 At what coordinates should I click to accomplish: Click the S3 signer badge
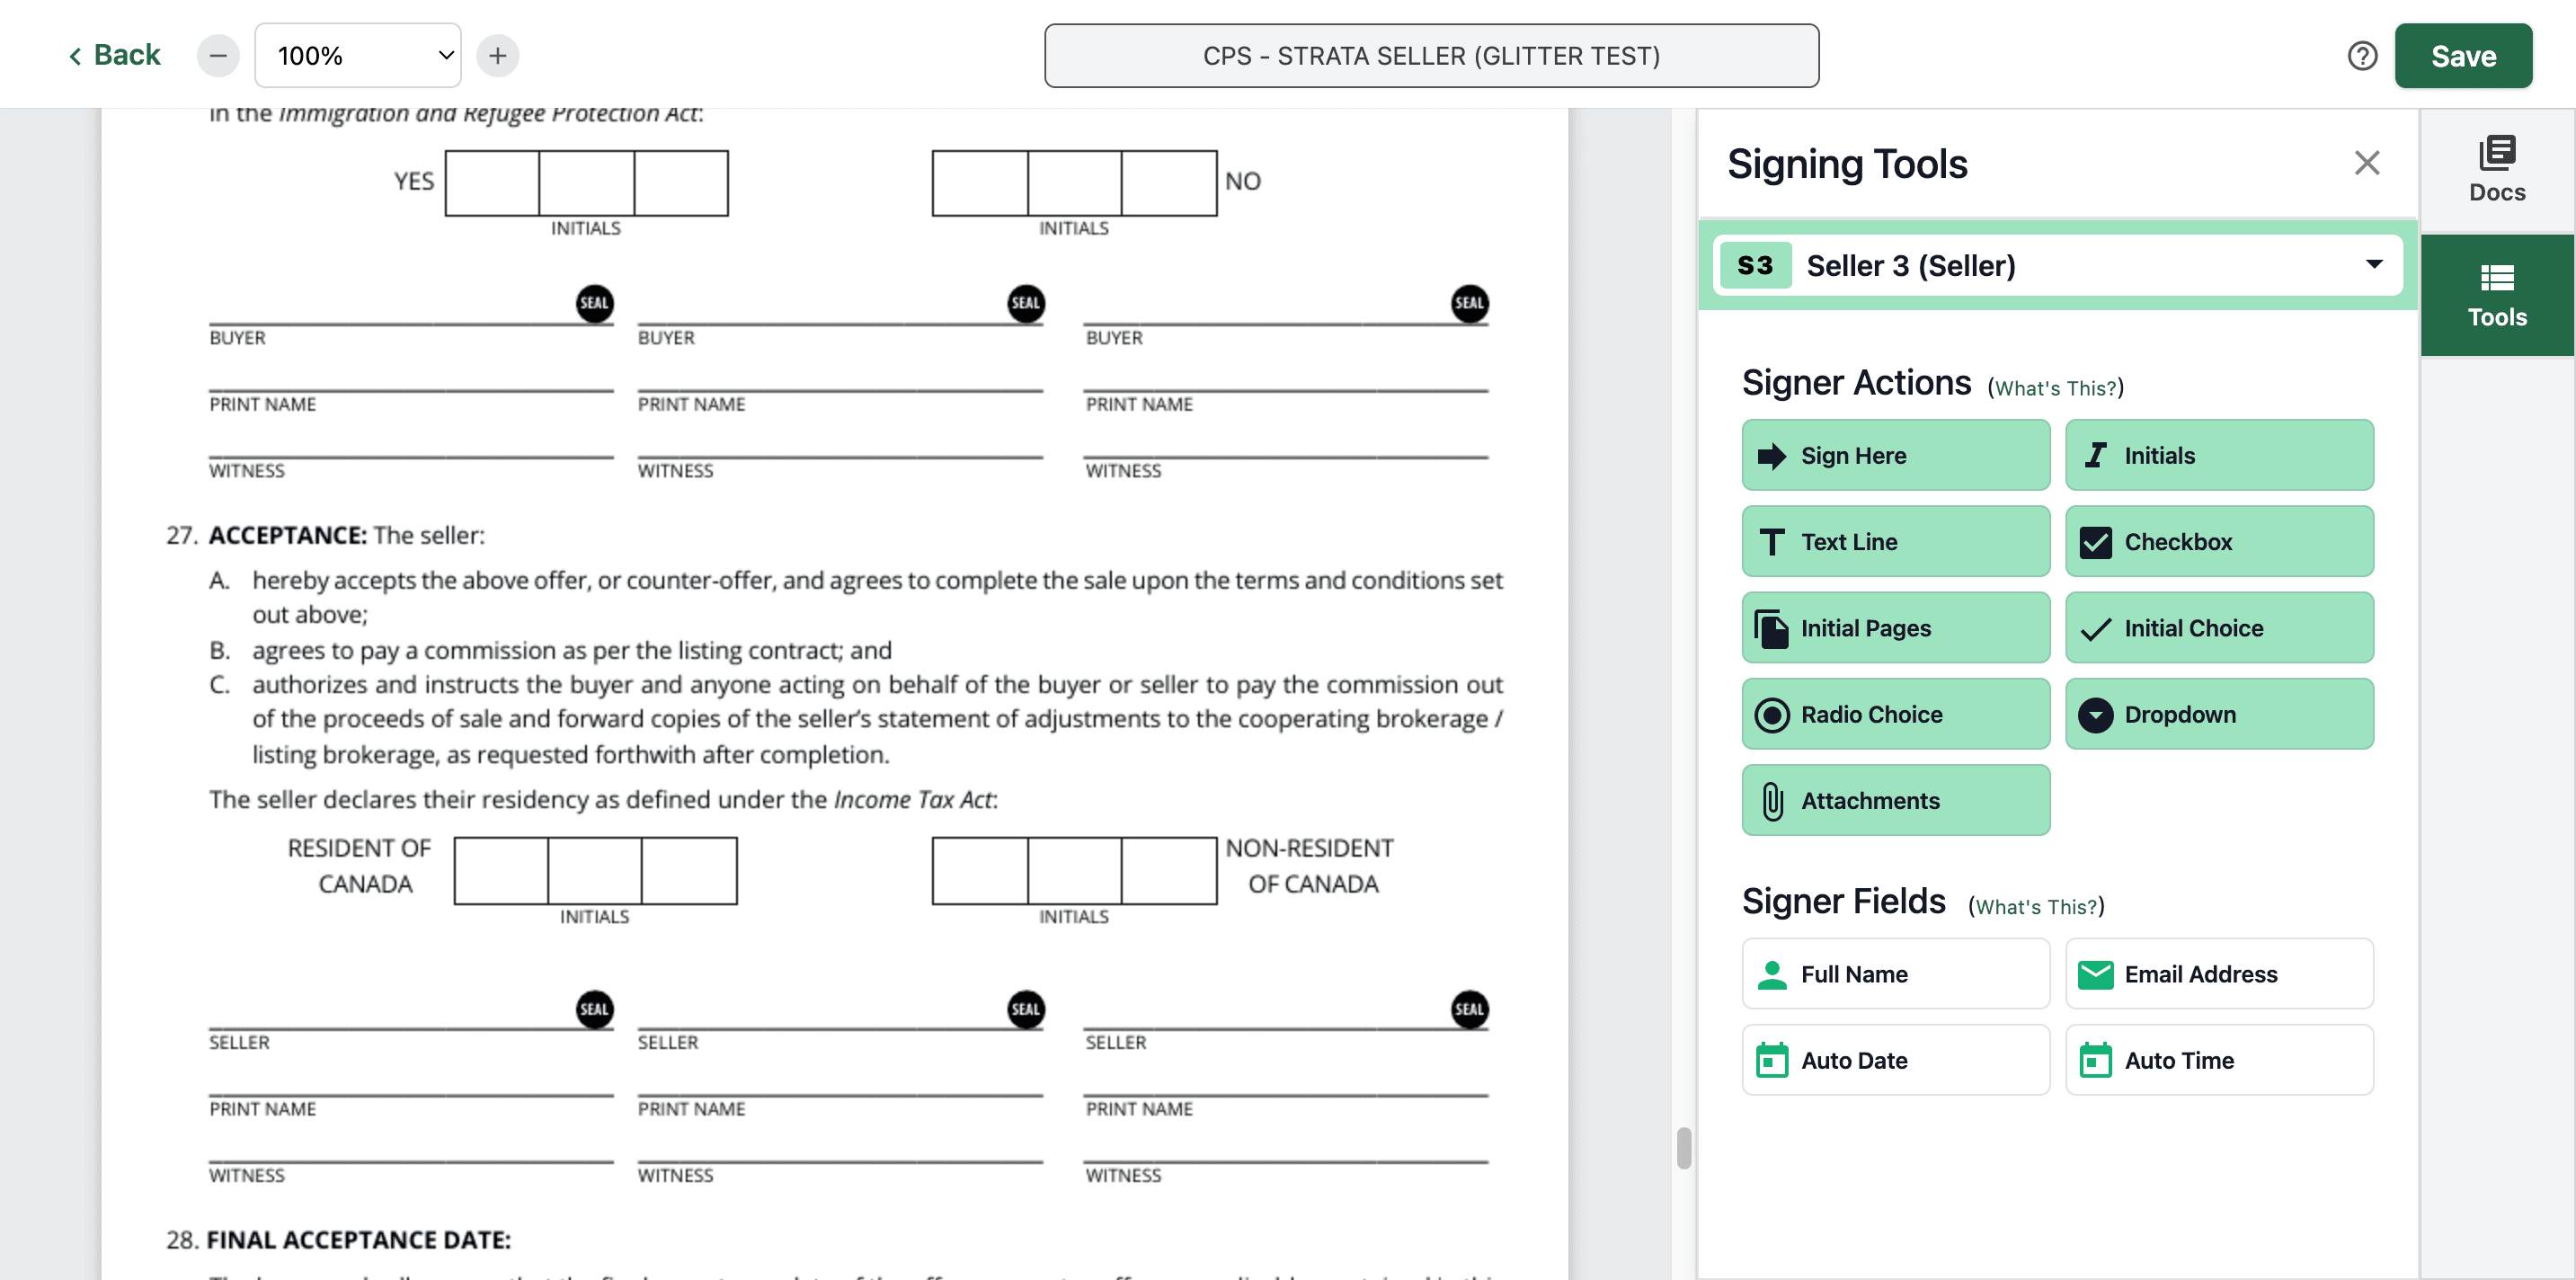1755,265
